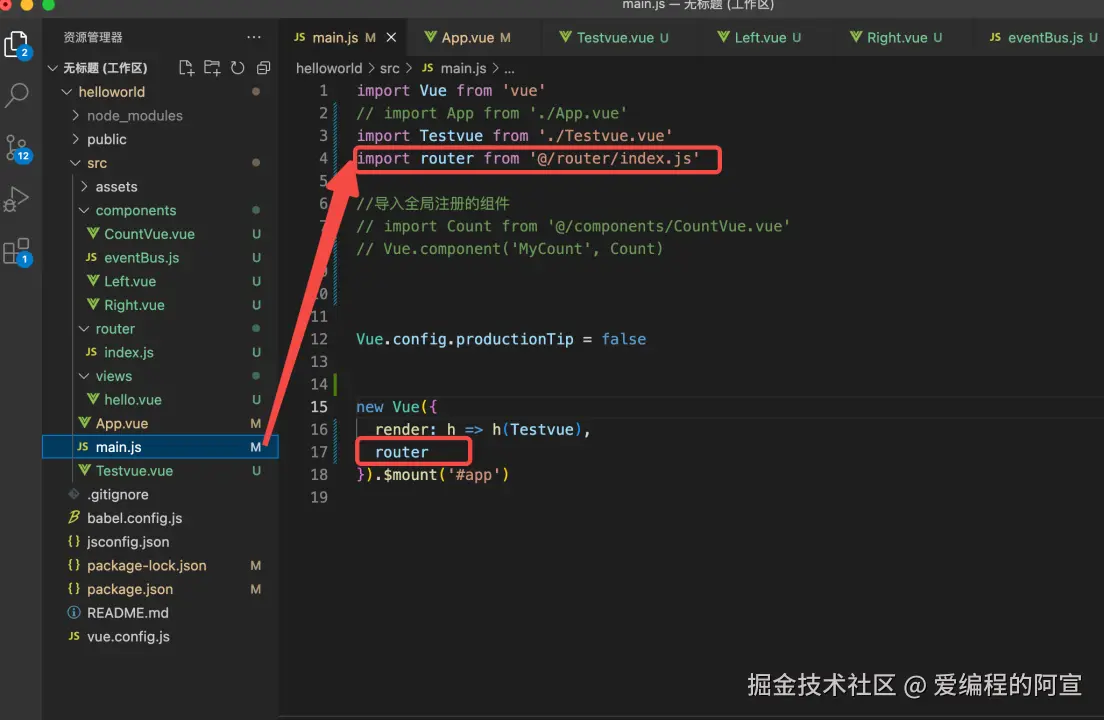Open App.vue in the file tree

click(x=161, y=423)
